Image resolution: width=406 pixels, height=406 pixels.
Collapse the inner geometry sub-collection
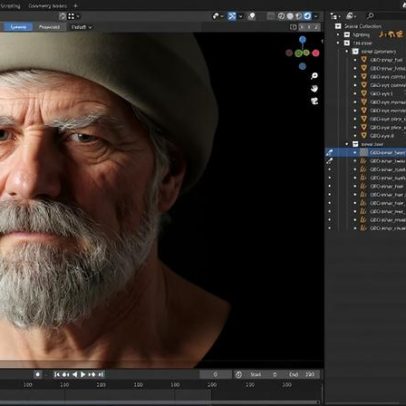(x=347, y=51)
